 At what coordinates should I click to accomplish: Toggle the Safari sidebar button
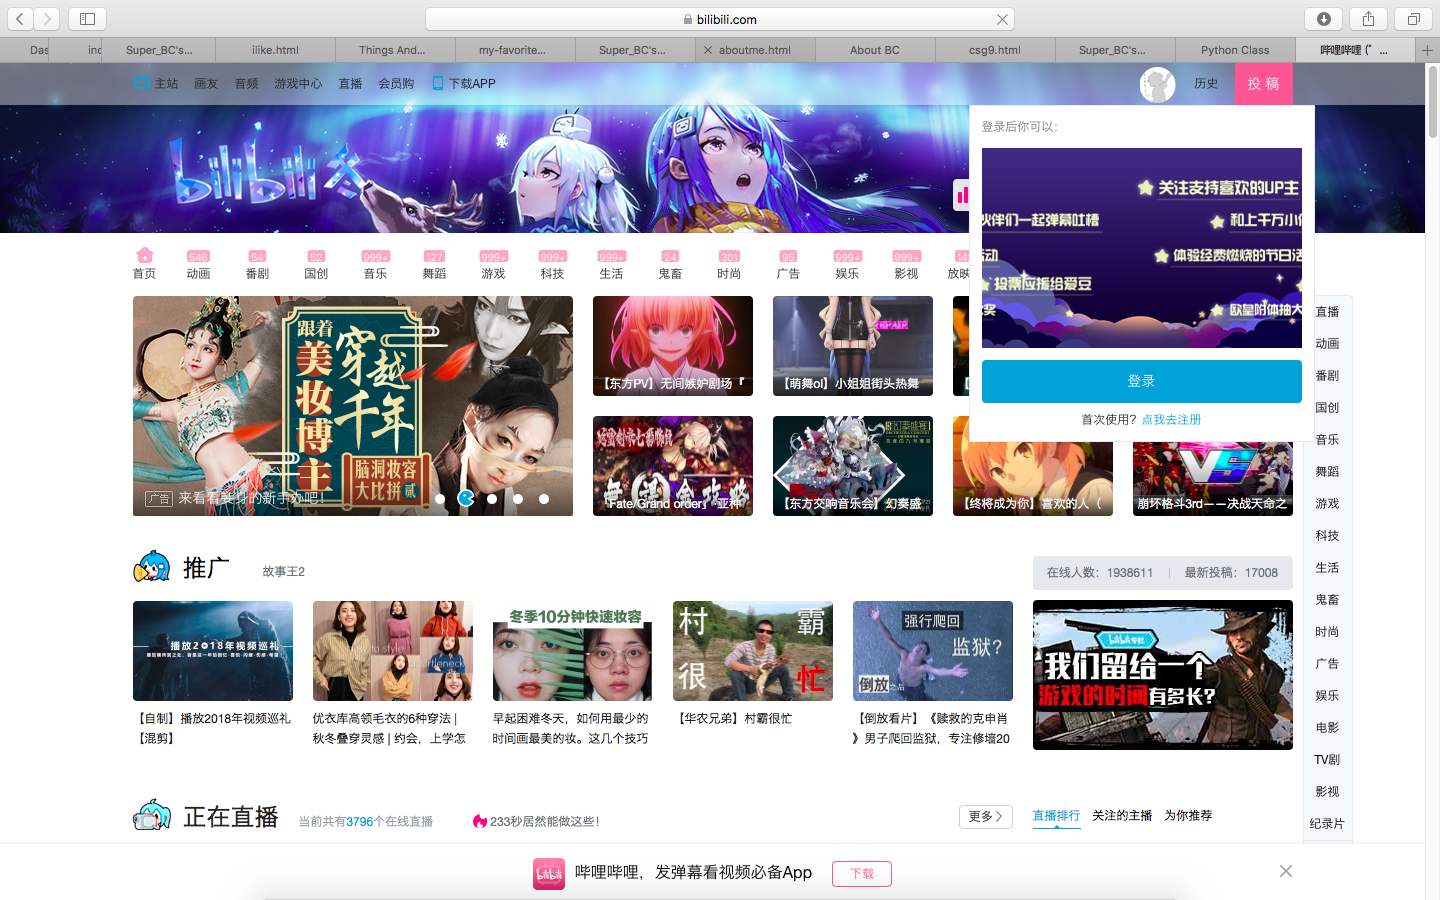87,18
